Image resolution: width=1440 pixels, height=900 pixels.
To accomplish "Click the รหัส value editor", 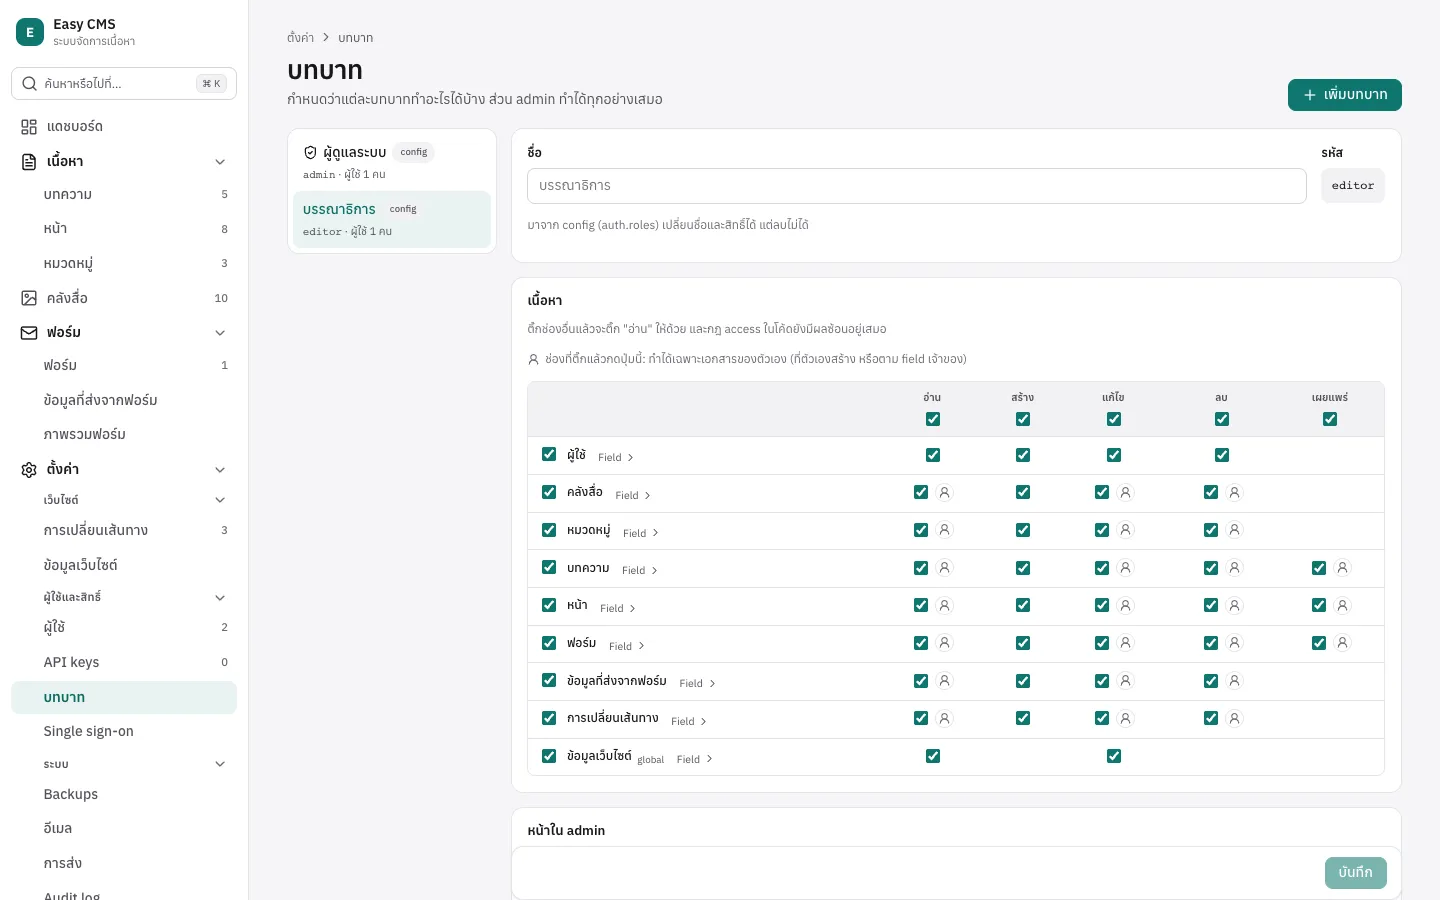I will 1353,186.
